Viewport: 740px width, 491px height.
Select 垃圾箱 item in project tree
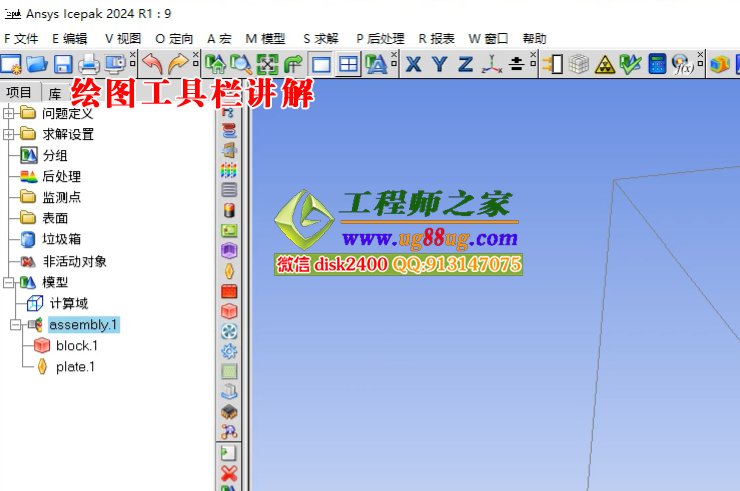(61, 240)
